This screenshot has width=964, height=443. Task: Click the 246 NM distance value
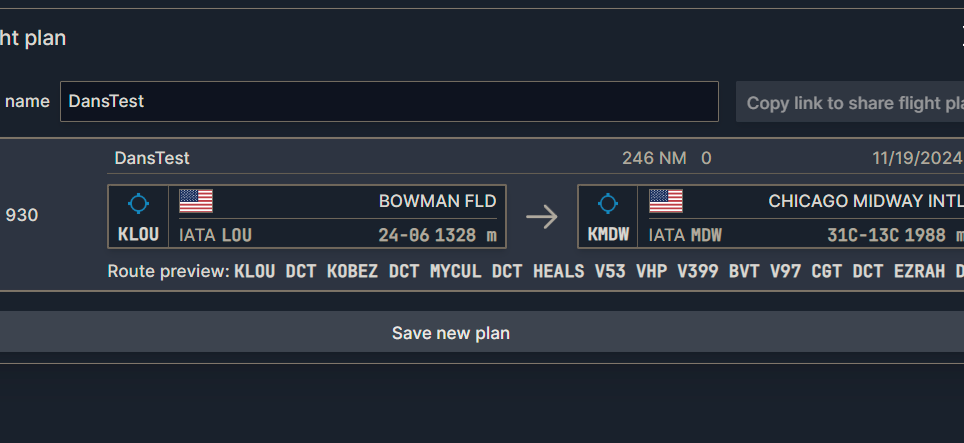(654, 158)
